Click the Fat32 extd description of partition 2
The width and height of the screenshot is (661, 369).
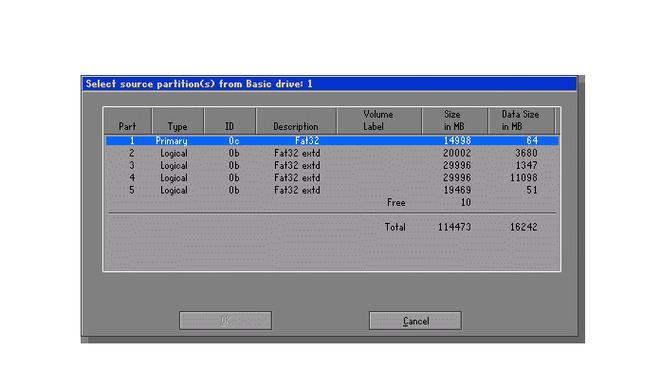pos(297,153)
